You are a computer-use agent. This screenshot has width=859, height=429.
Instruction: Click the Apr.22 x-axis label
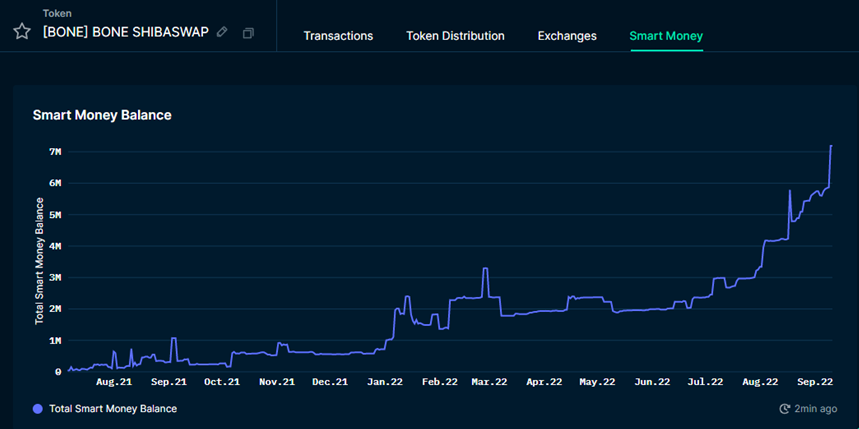pos(543,381)
